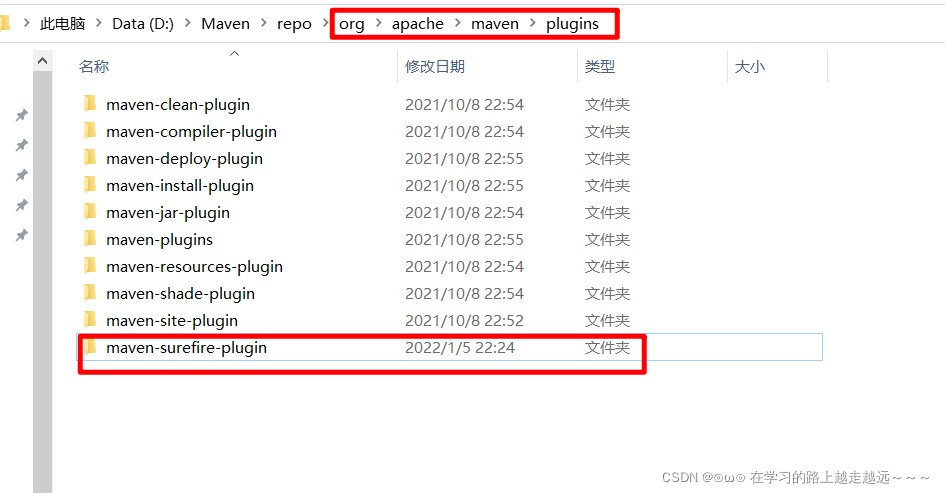Expand the chevron after org in the path
945x493 pixels.
point(378,23)
